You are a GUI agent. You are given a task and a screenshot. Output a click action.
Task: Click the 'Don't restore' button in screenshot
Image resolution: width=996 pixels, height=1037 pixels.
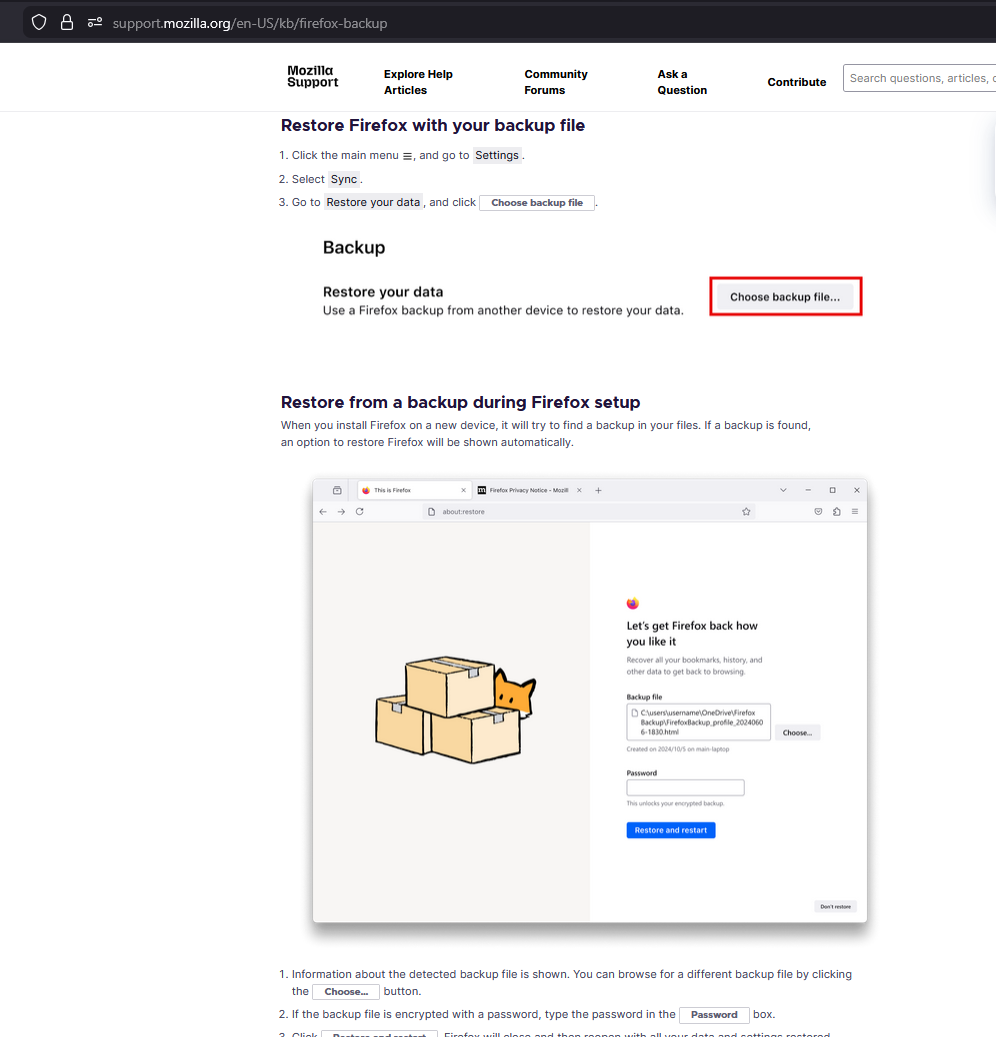click(x=835, y=907)
